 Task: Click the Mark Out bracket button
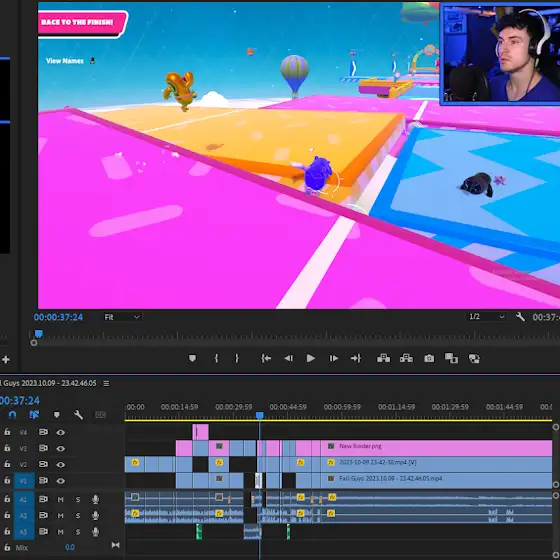tap(236, 358)
